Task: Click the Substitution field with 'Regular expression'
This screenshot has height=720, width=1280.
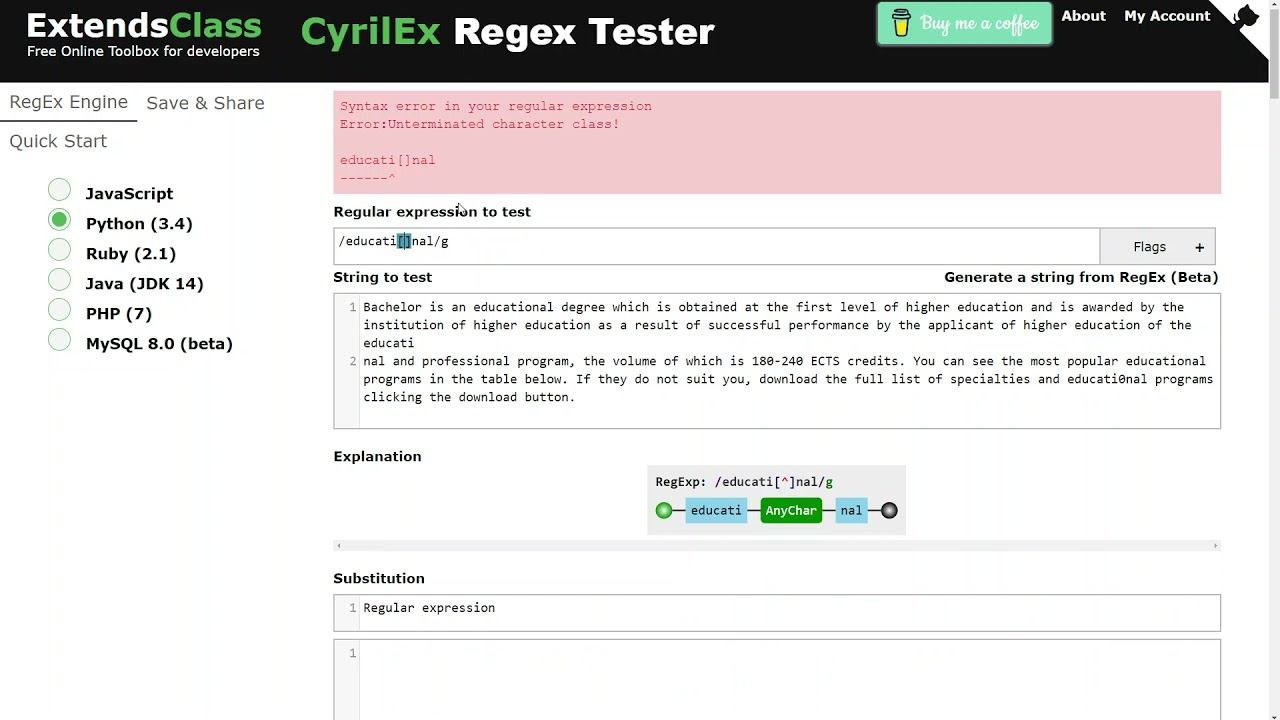Action: click(x=777, y=613)
